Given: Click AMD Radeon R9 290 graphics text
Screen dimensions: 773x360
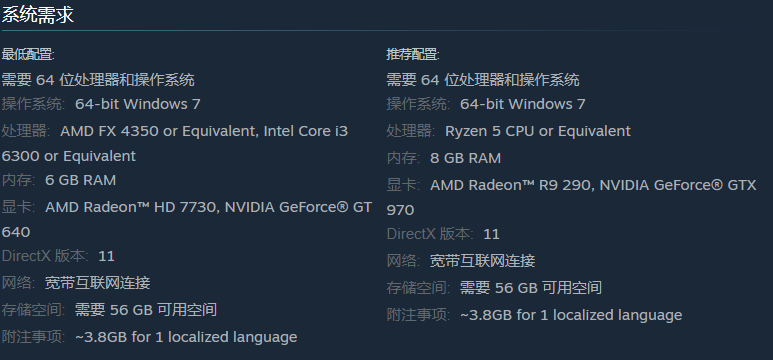Looking at the screenshot, I should click(x=510, y=185).
